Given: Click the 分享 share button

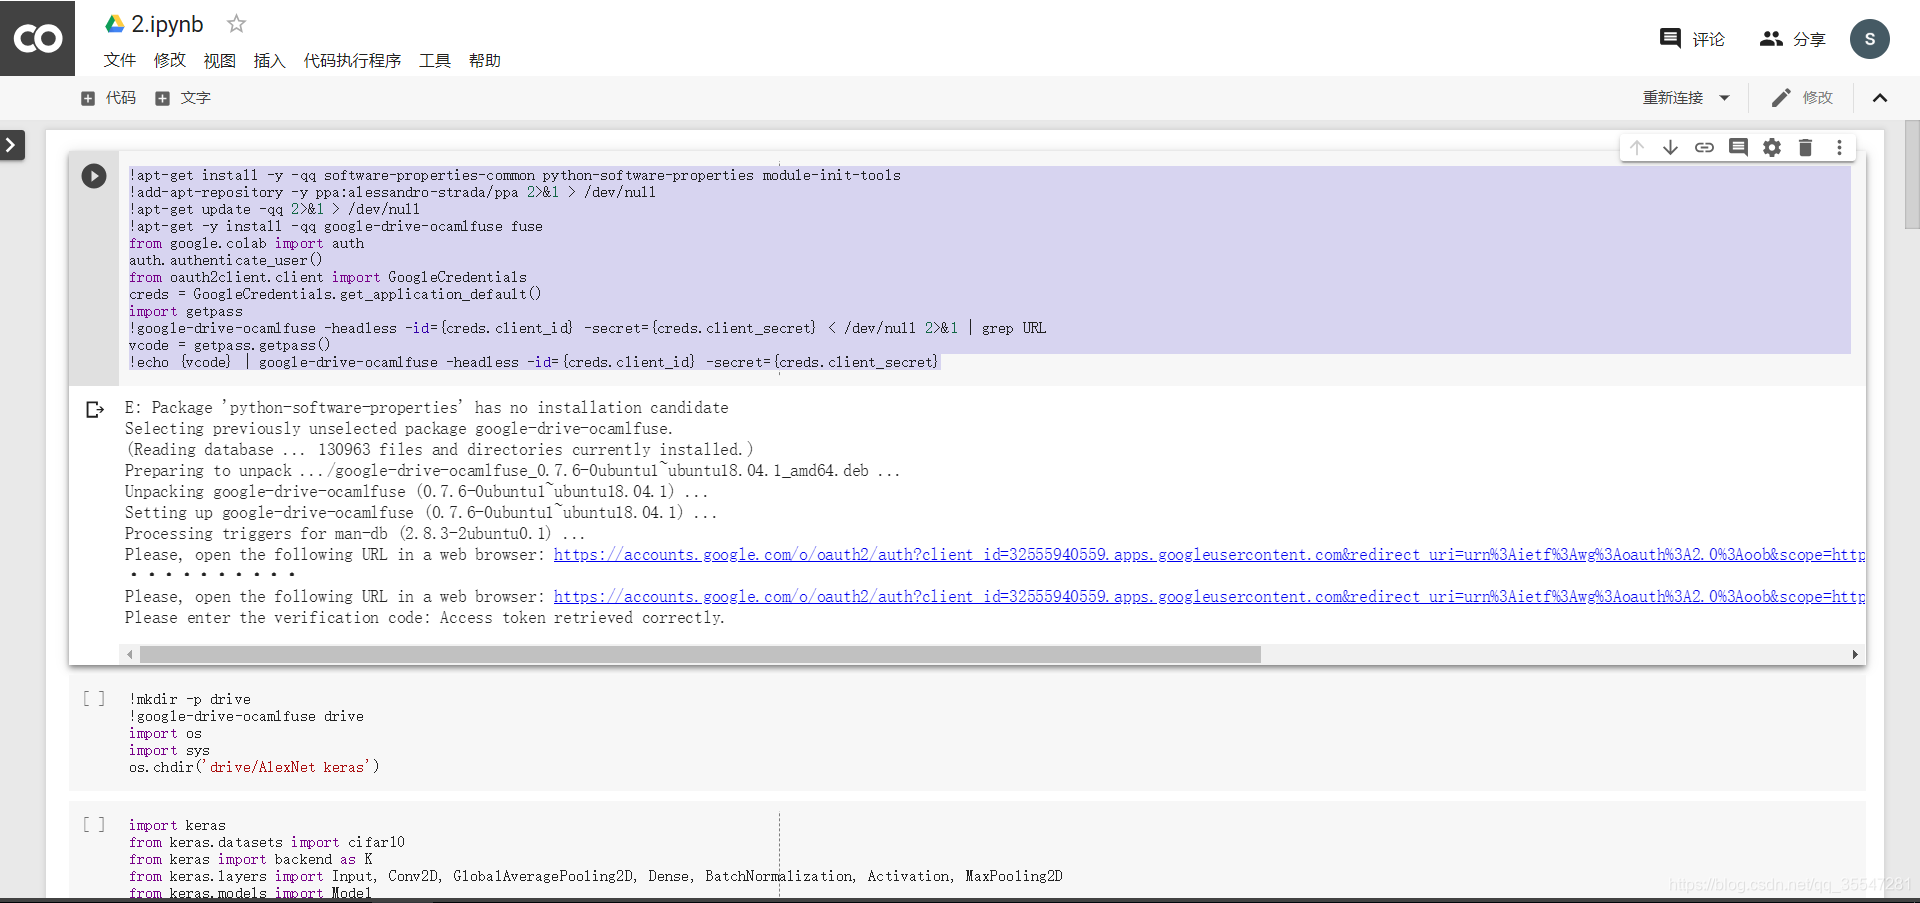Looking at the screenshot, I should (x=1793, y=39).
